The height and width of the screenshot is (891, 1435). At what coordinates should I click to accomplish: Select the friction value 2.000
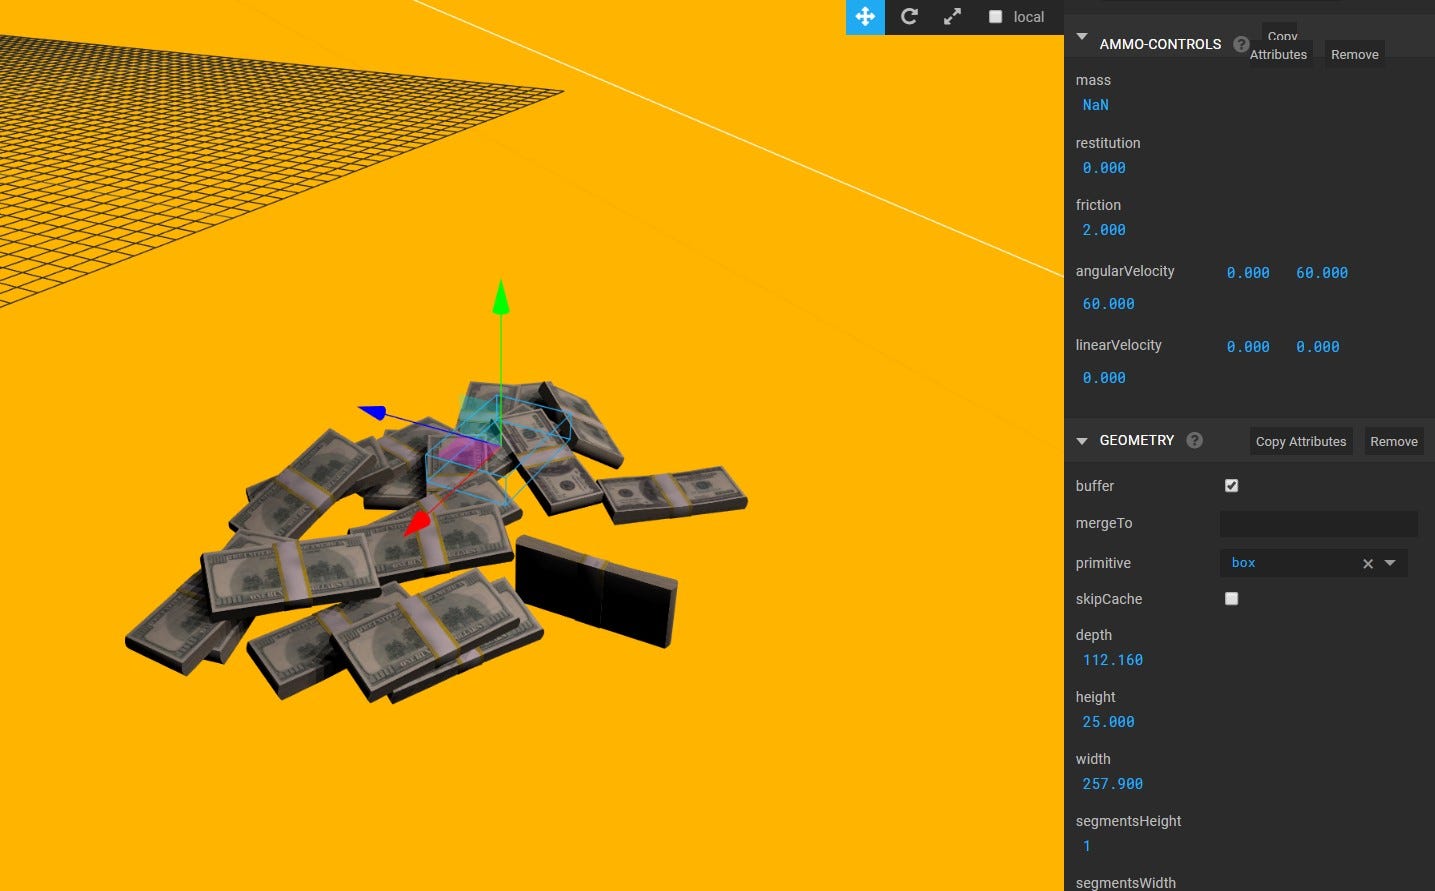click(1102, 229)
